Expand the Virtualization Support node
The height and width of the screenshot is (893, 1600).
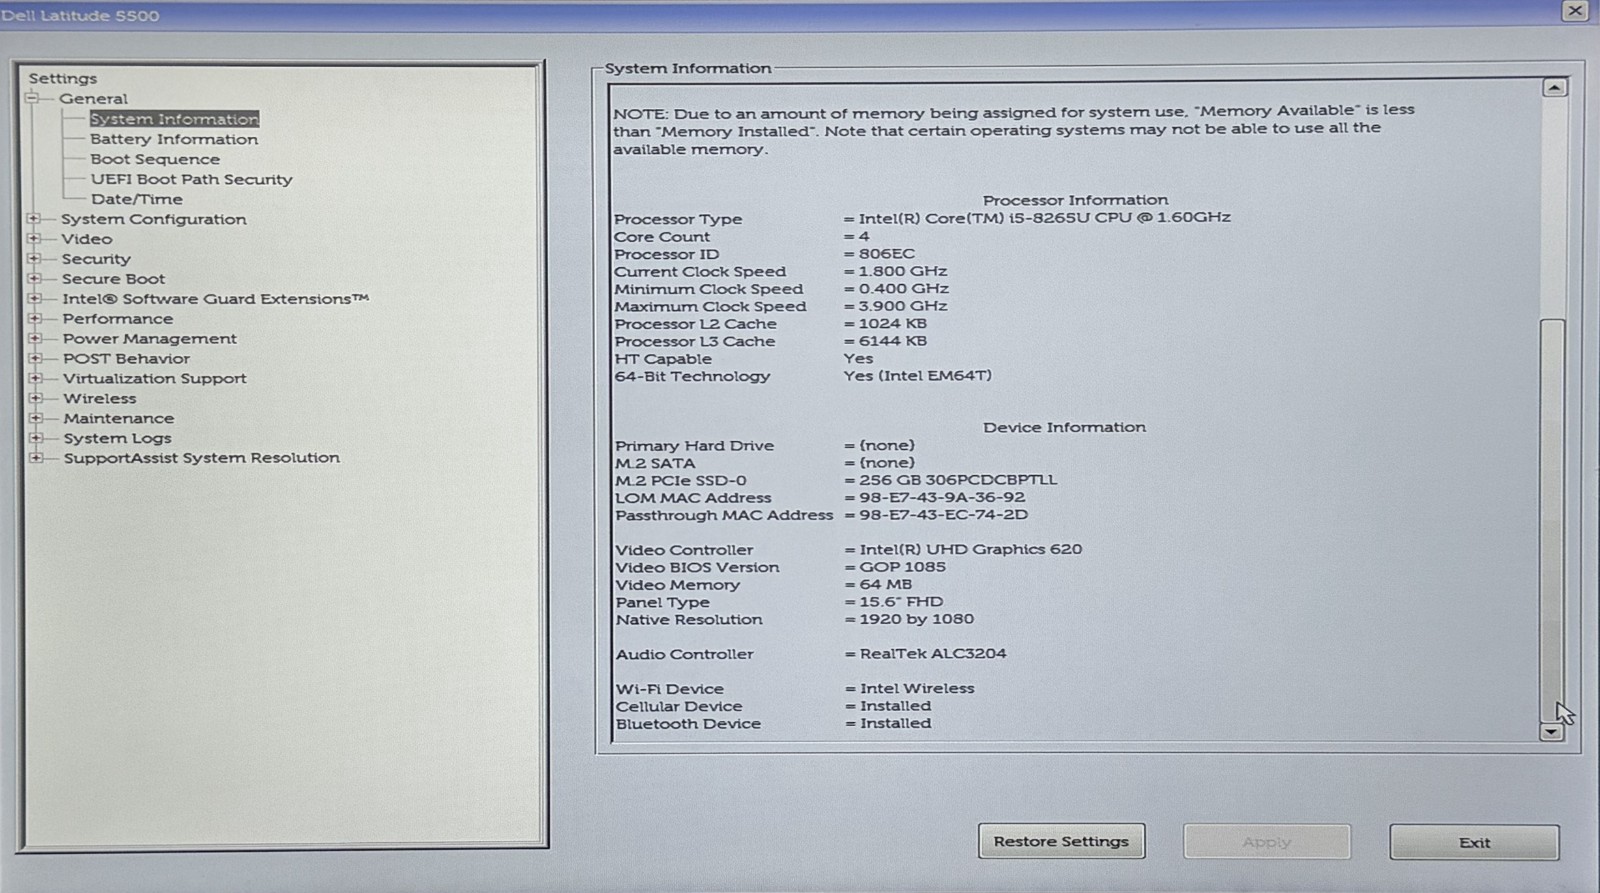(35, 378)
